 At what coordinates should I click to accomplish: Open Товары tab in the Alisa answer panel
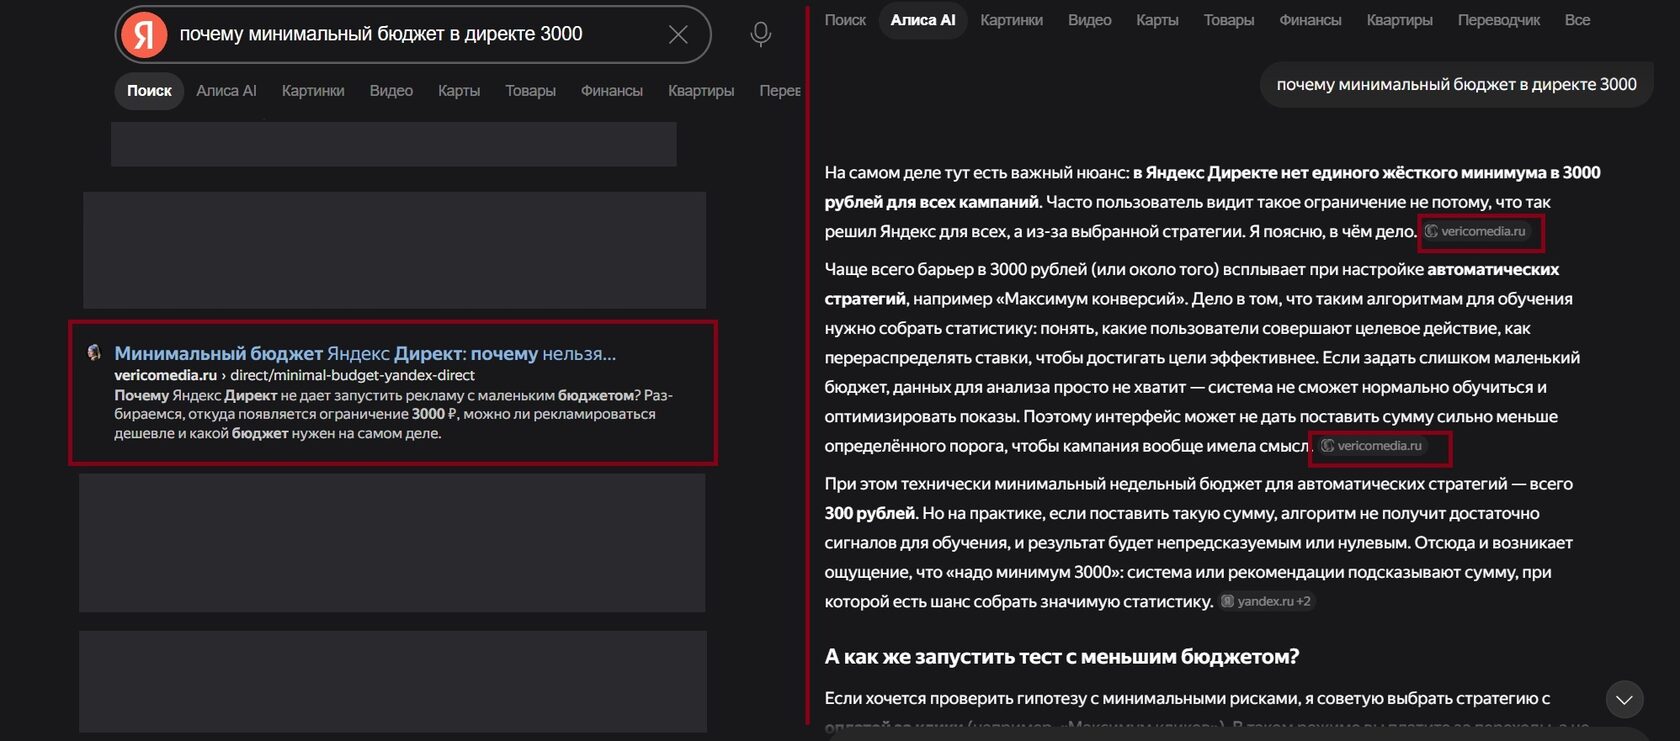[x=1229, y=20]
